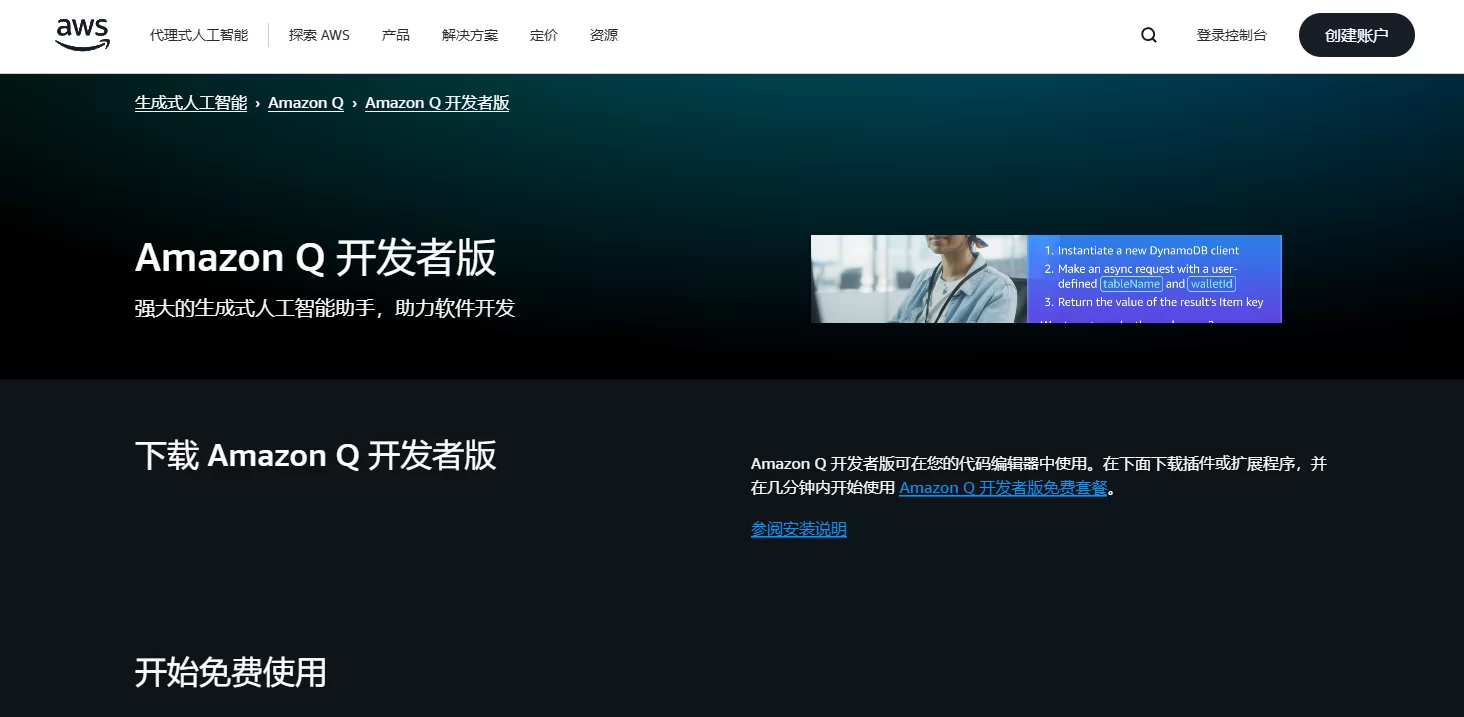The height and width of the screenshot is (717, 1464).
Task: Click the 强大的生成式人工智能助手 subtitle text
Action: 324,308
